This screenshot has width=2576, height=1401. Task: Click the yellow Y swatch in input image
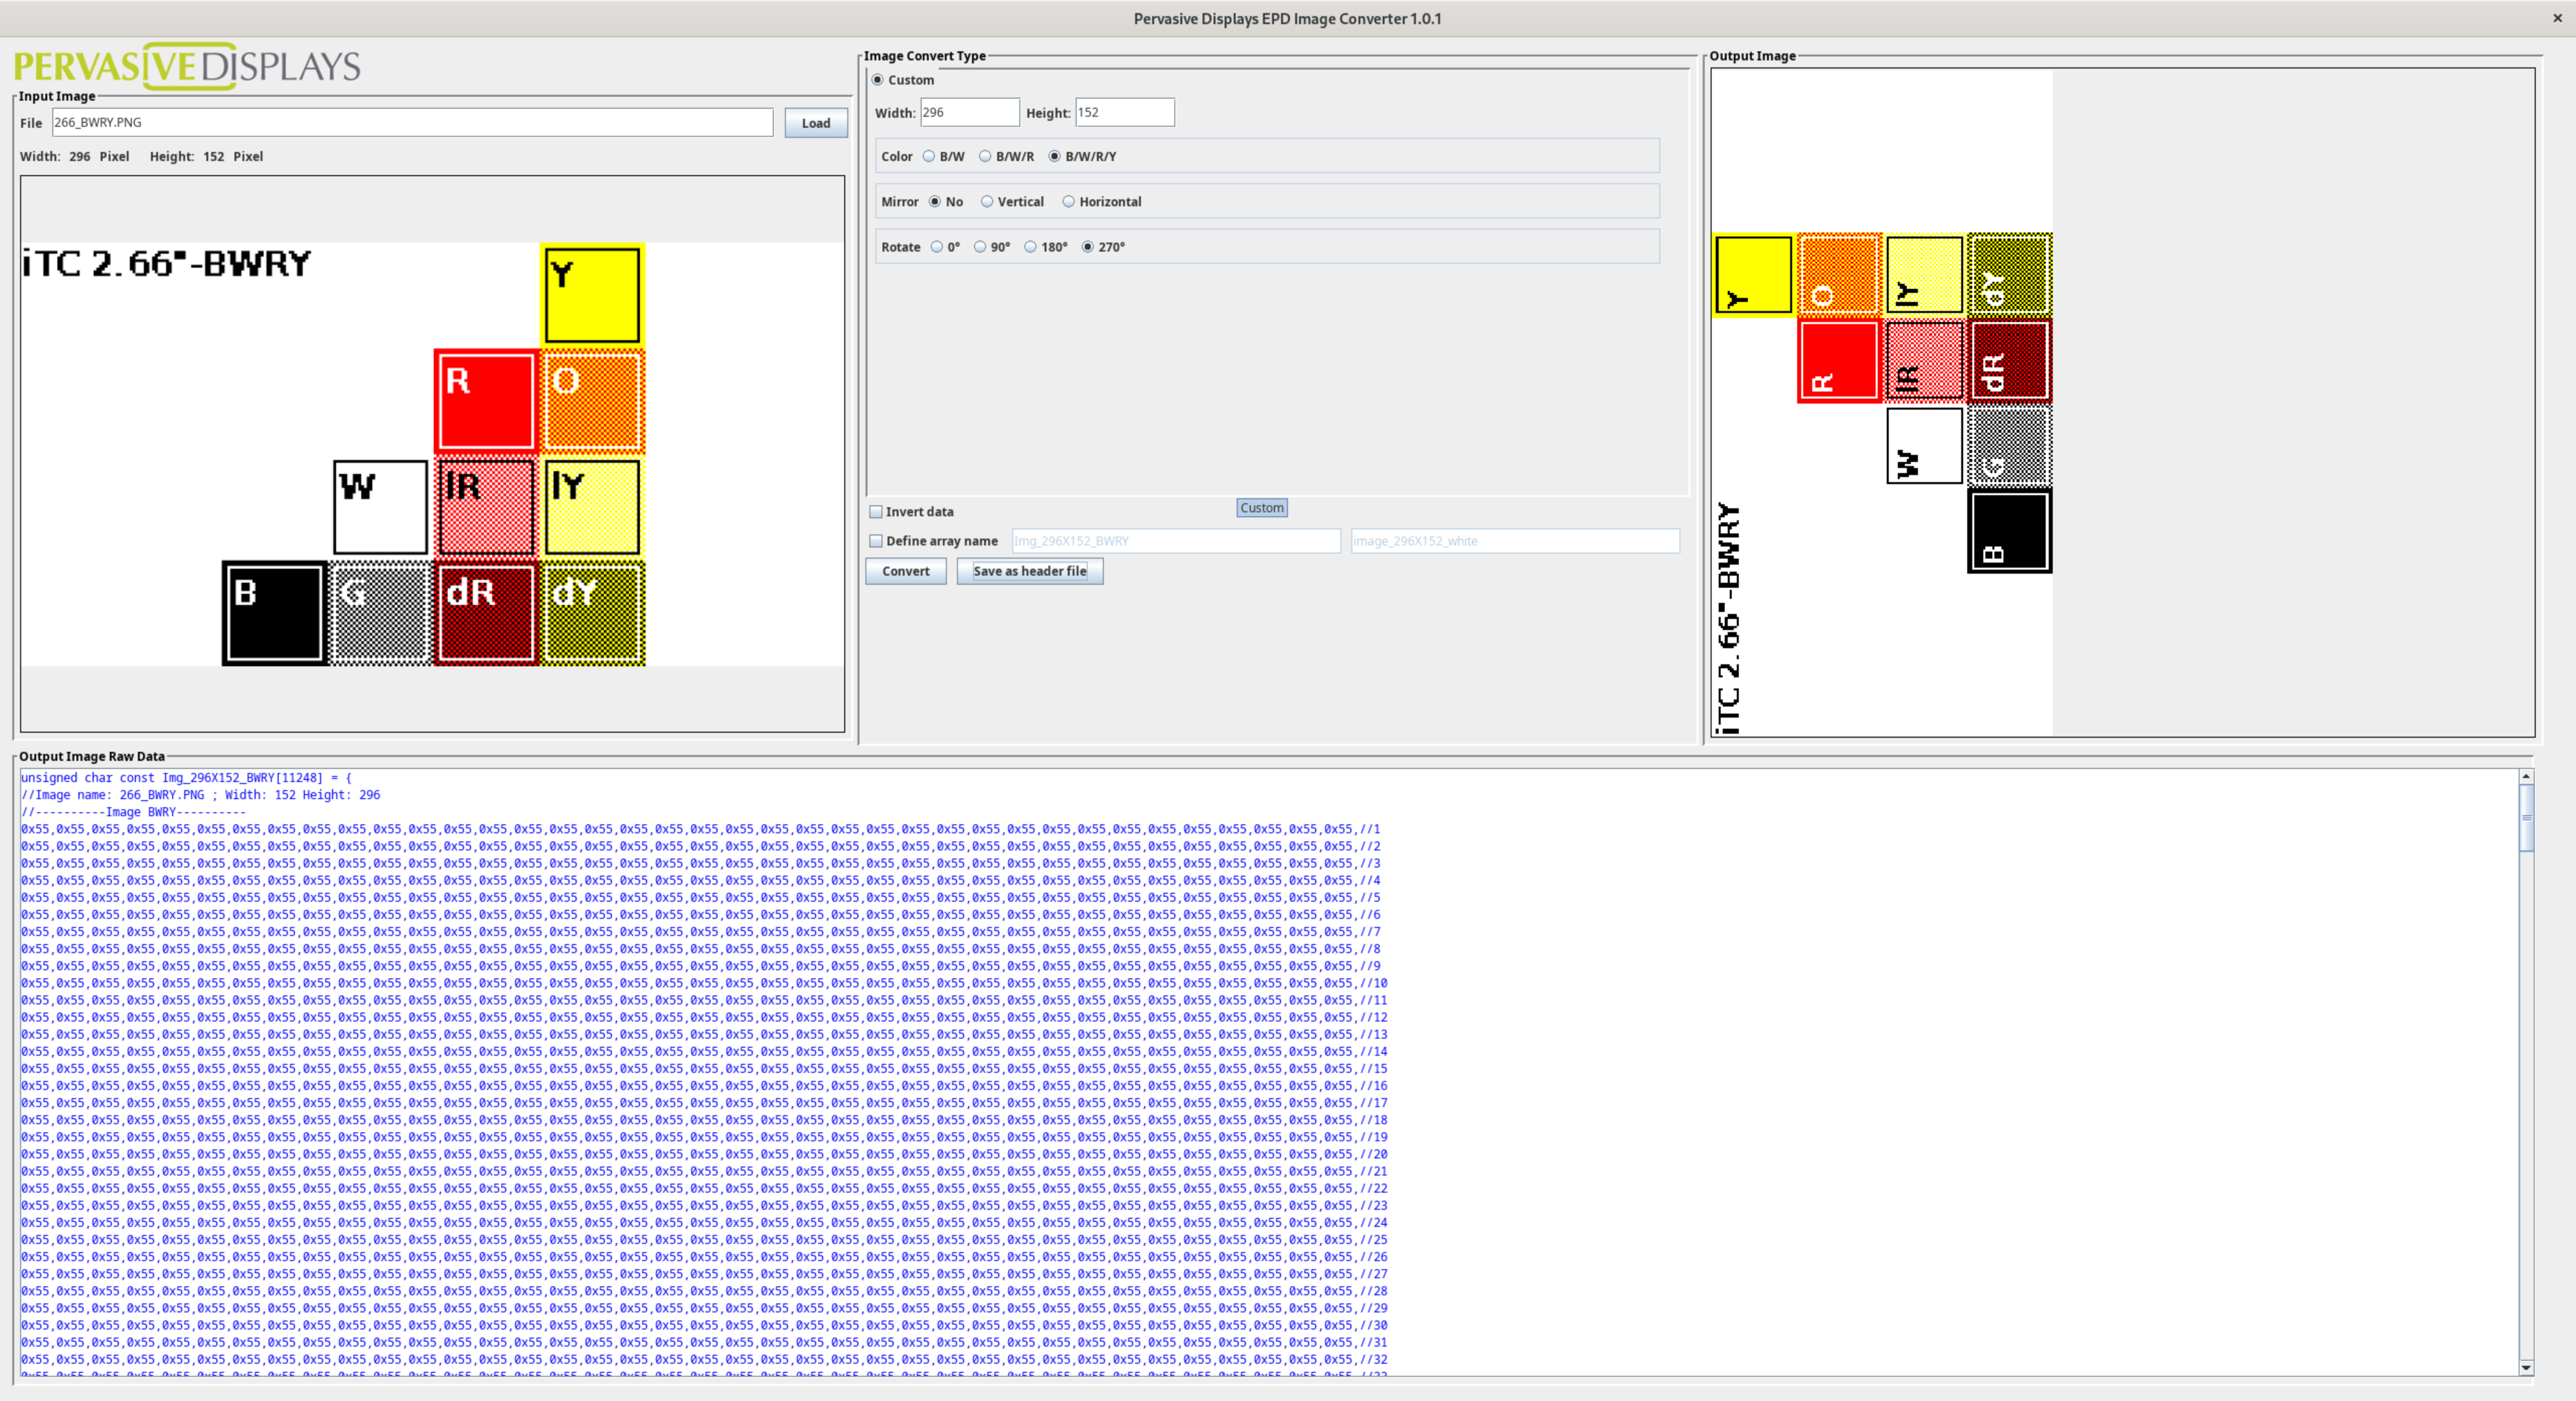point(592,296)
